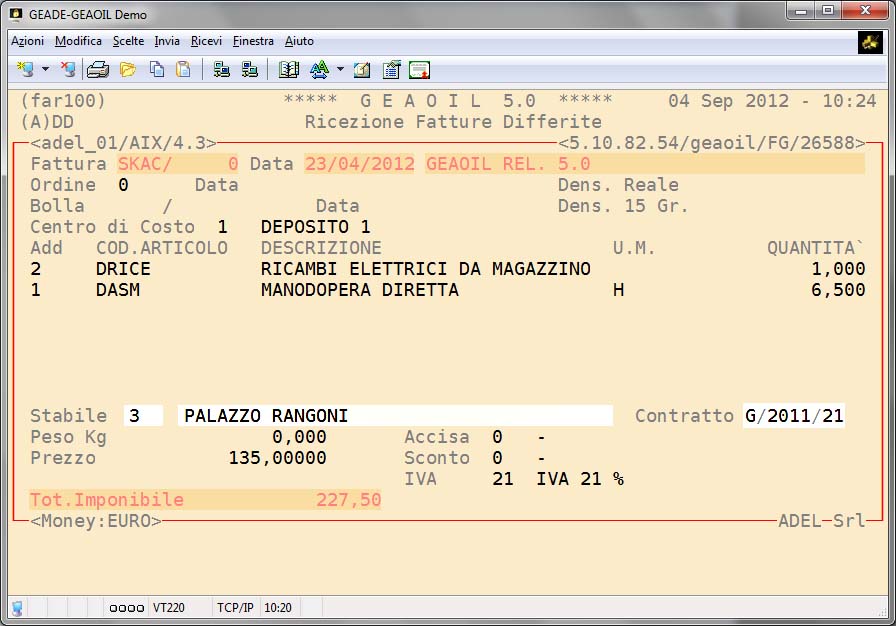Open the dropdown arrow beside new connection
This screenshot has width=896, height=626.
pos(45,70)
